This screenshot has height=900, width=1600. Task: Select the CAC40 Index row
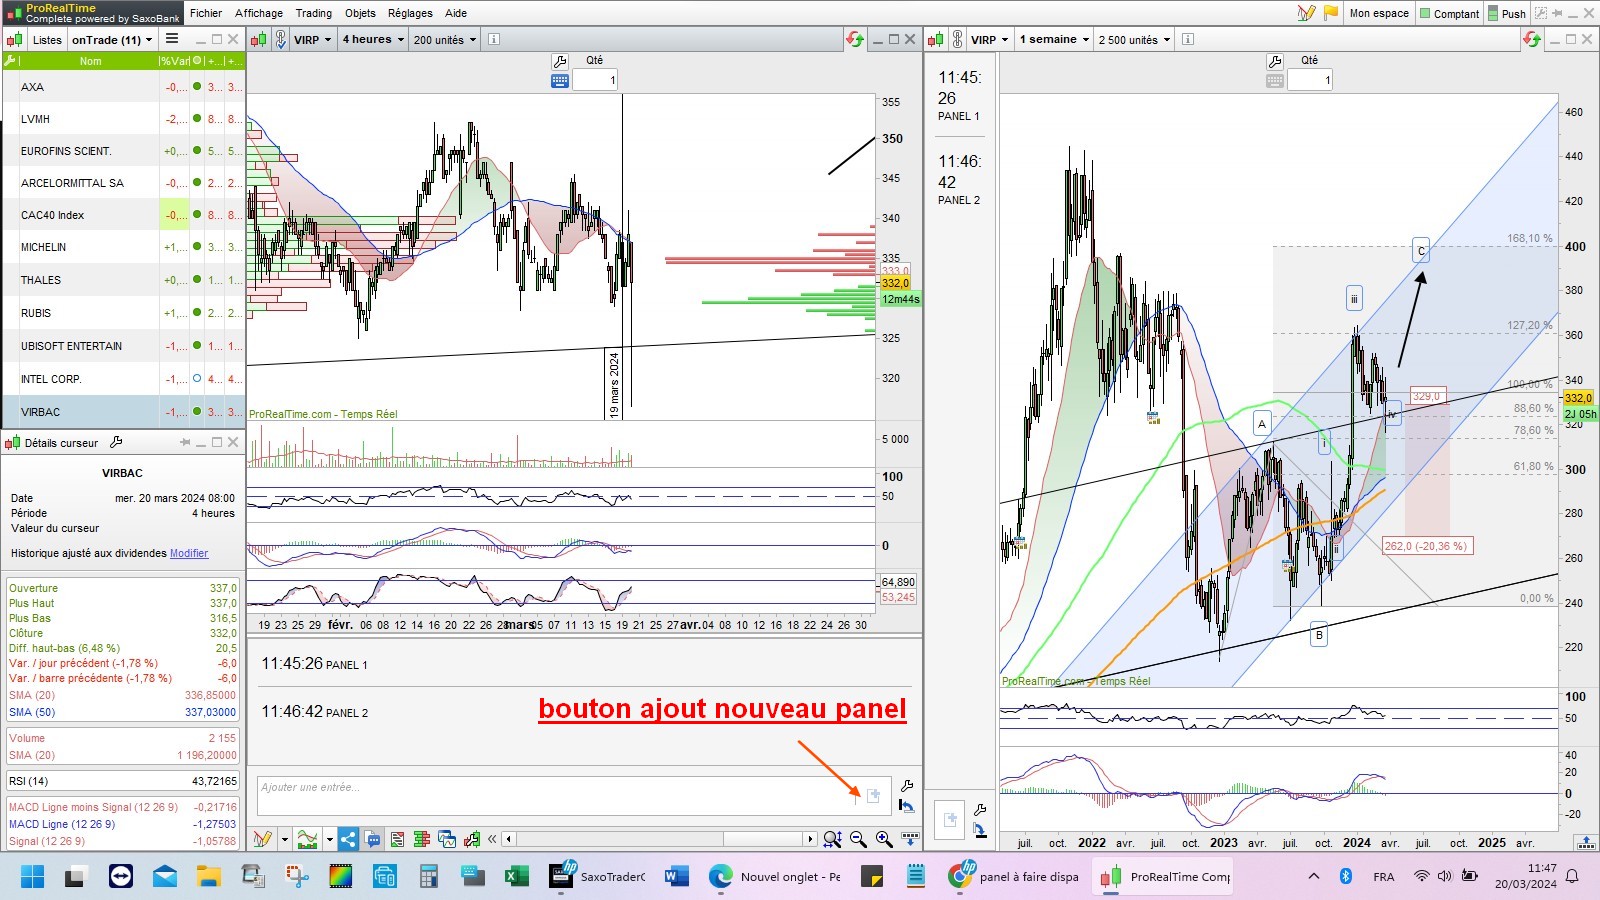click(x=123, y=215)
